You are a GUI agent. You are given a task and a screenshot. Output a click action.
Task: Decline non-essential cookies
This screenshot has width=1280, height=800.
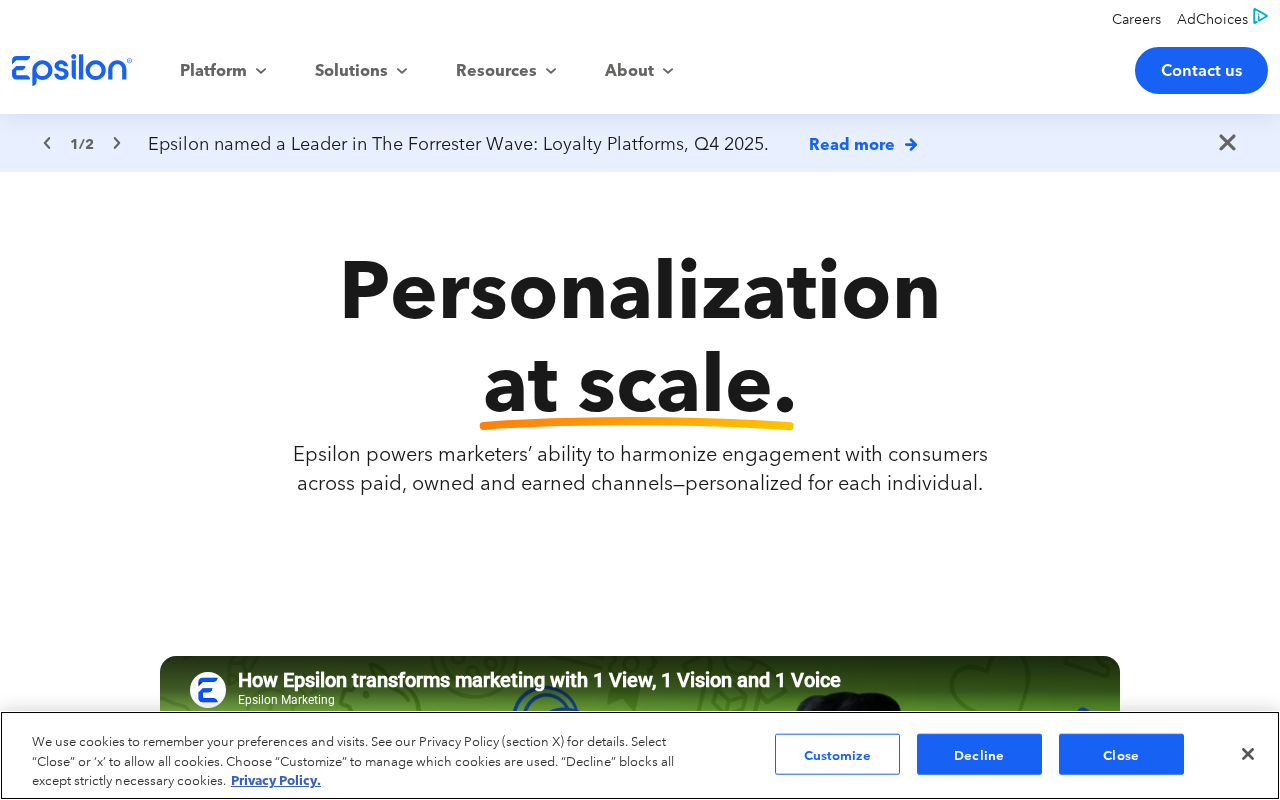click(x=979, y=755)
